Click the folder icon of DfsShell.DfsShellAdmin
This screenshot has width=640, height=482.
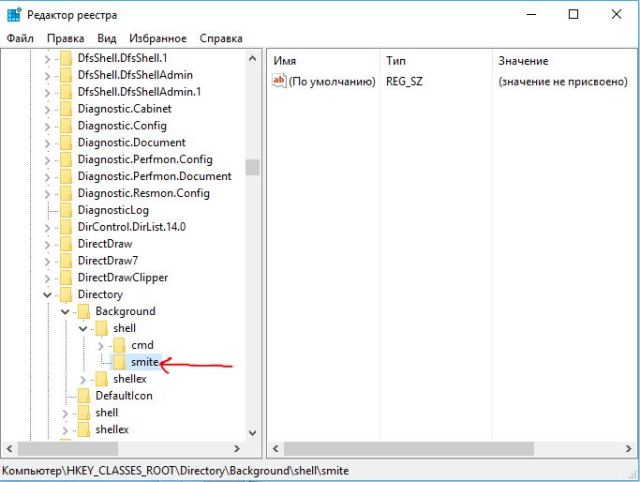[x=66, y=75]
